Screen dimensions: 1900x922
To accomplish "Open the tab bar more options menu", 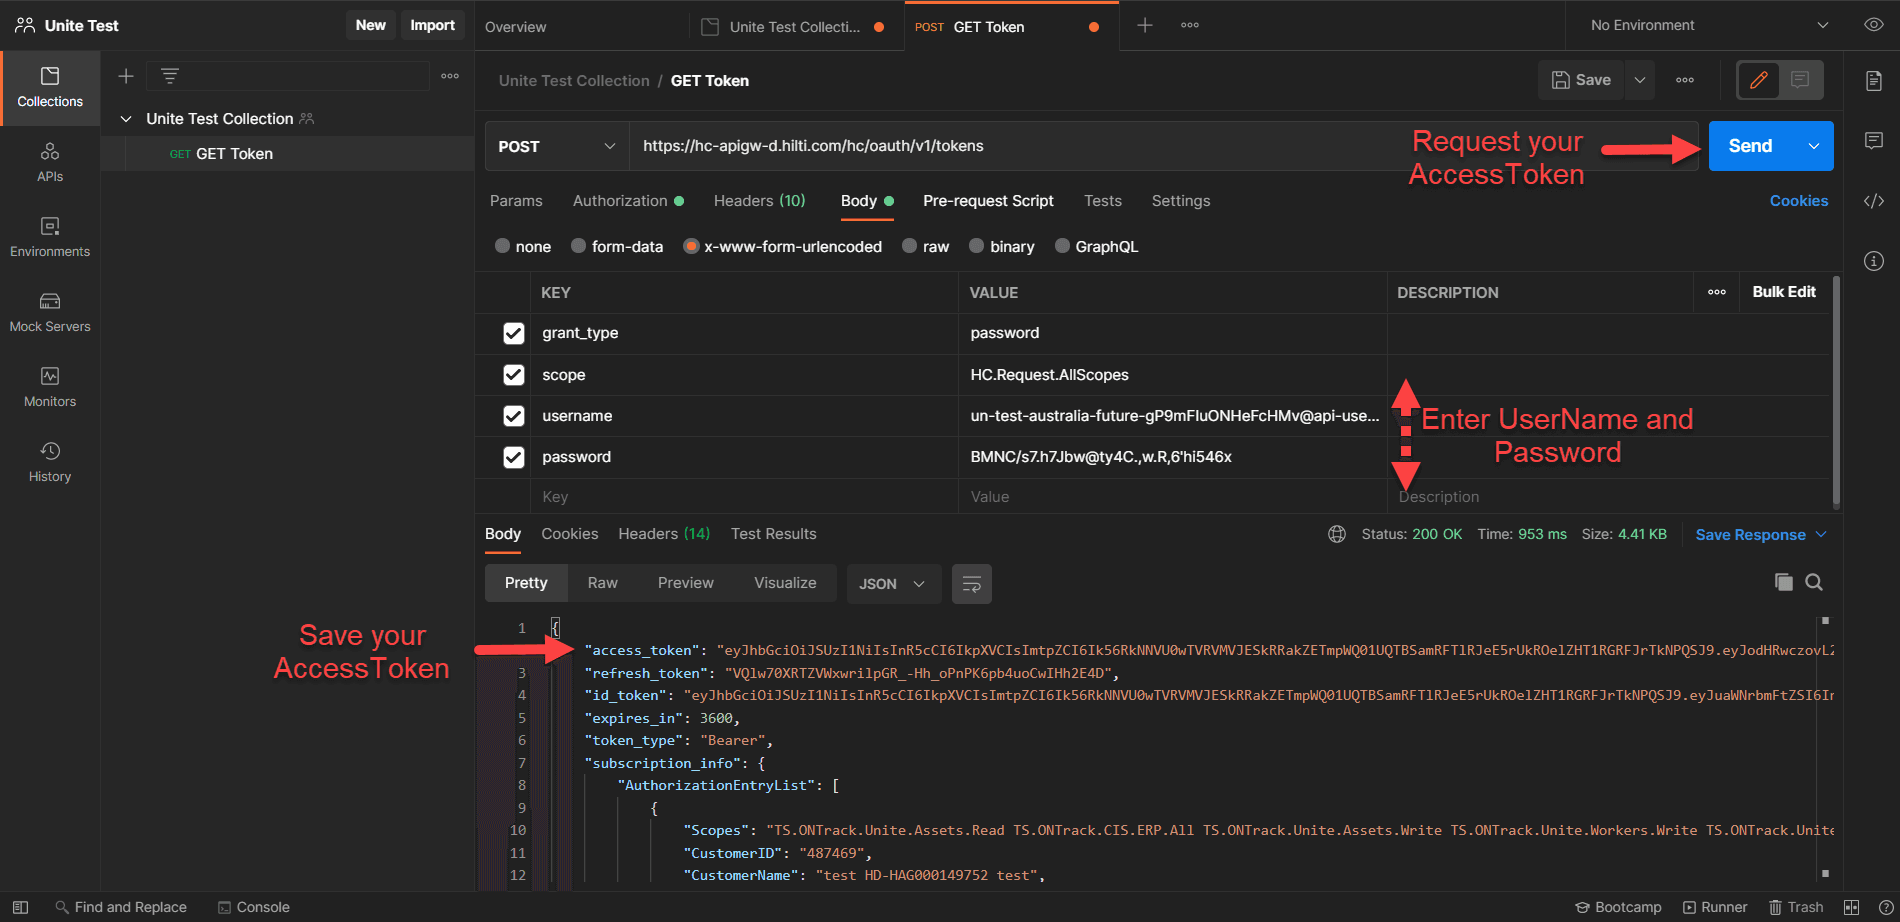I will (x=1190, y=25).
